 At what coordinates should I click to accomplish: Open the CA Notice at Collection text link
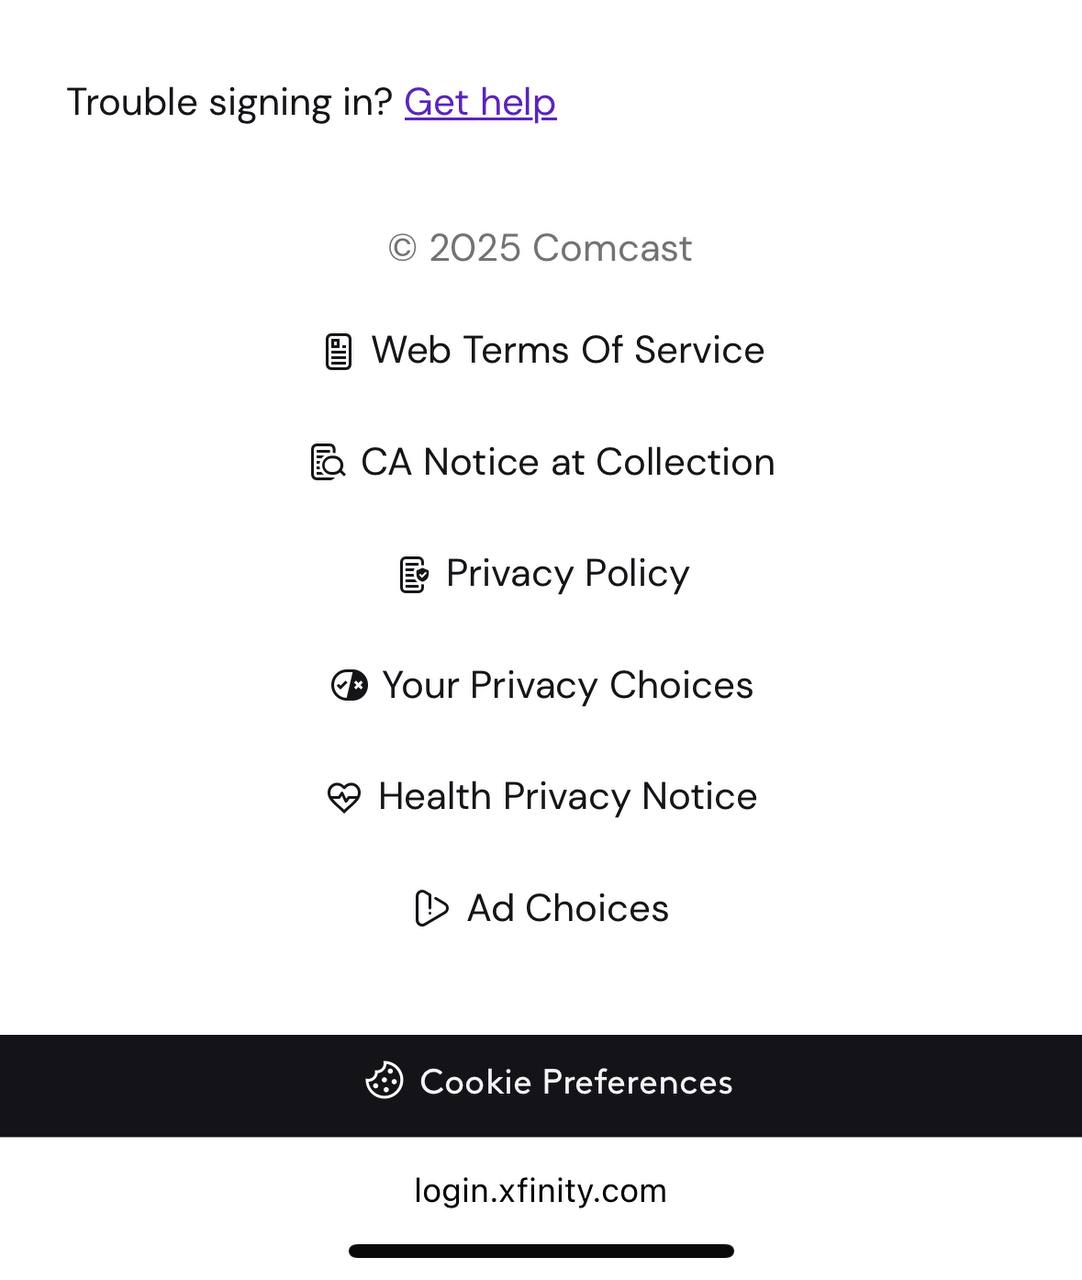pyautogui.click(x=567, y=462)
